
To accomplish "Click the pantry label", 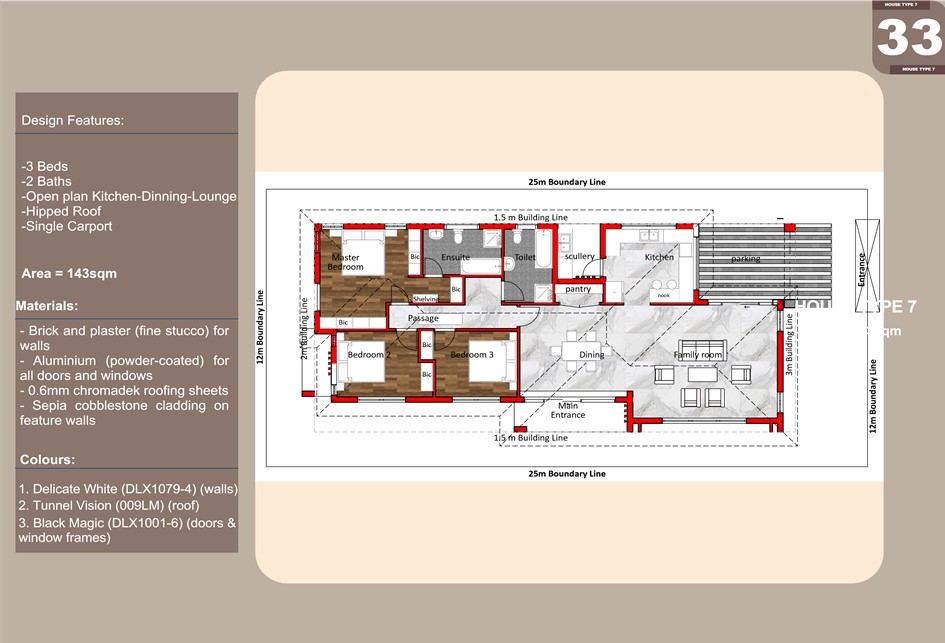I will [578, 289].
